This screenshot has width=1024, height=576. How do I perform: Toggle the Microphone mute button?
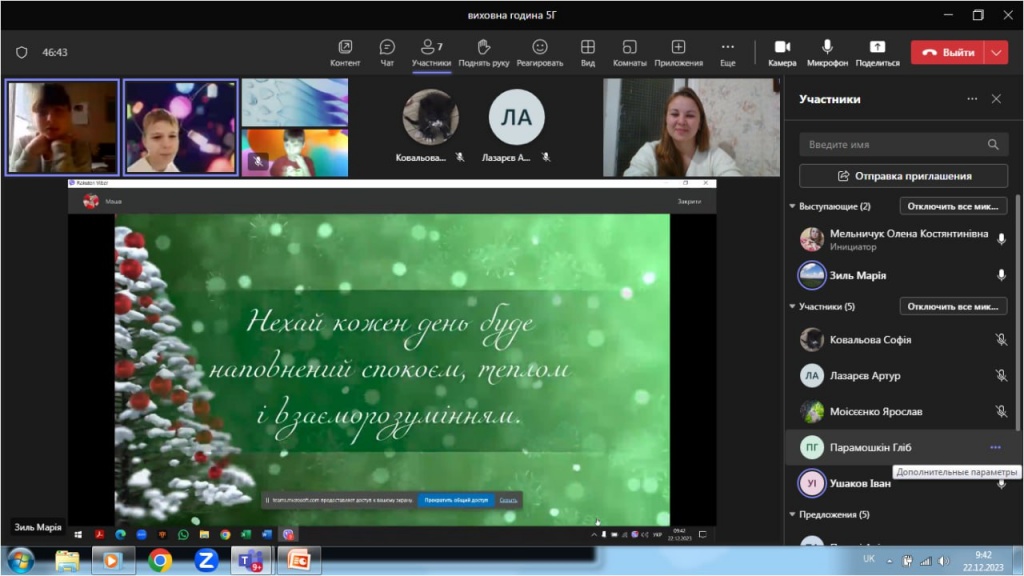827,47
